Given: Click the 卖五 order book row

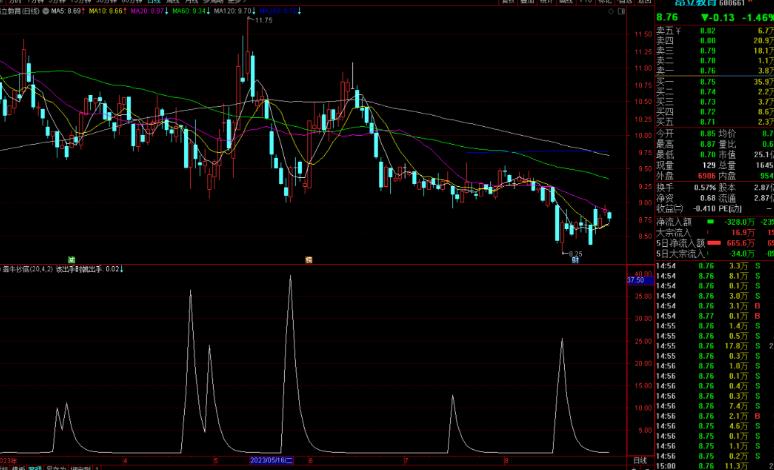Looking at the screenshot, I should click(x=715, y=31).
